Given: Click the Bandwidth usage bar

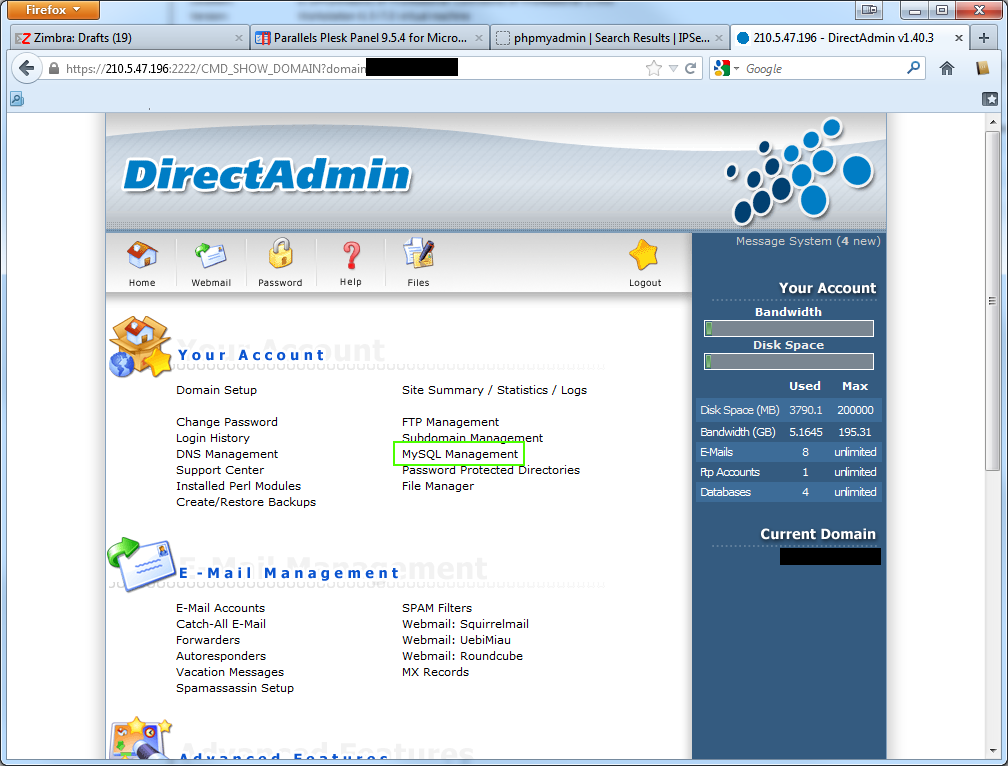Looking at the screenshot, I should 789,328.
